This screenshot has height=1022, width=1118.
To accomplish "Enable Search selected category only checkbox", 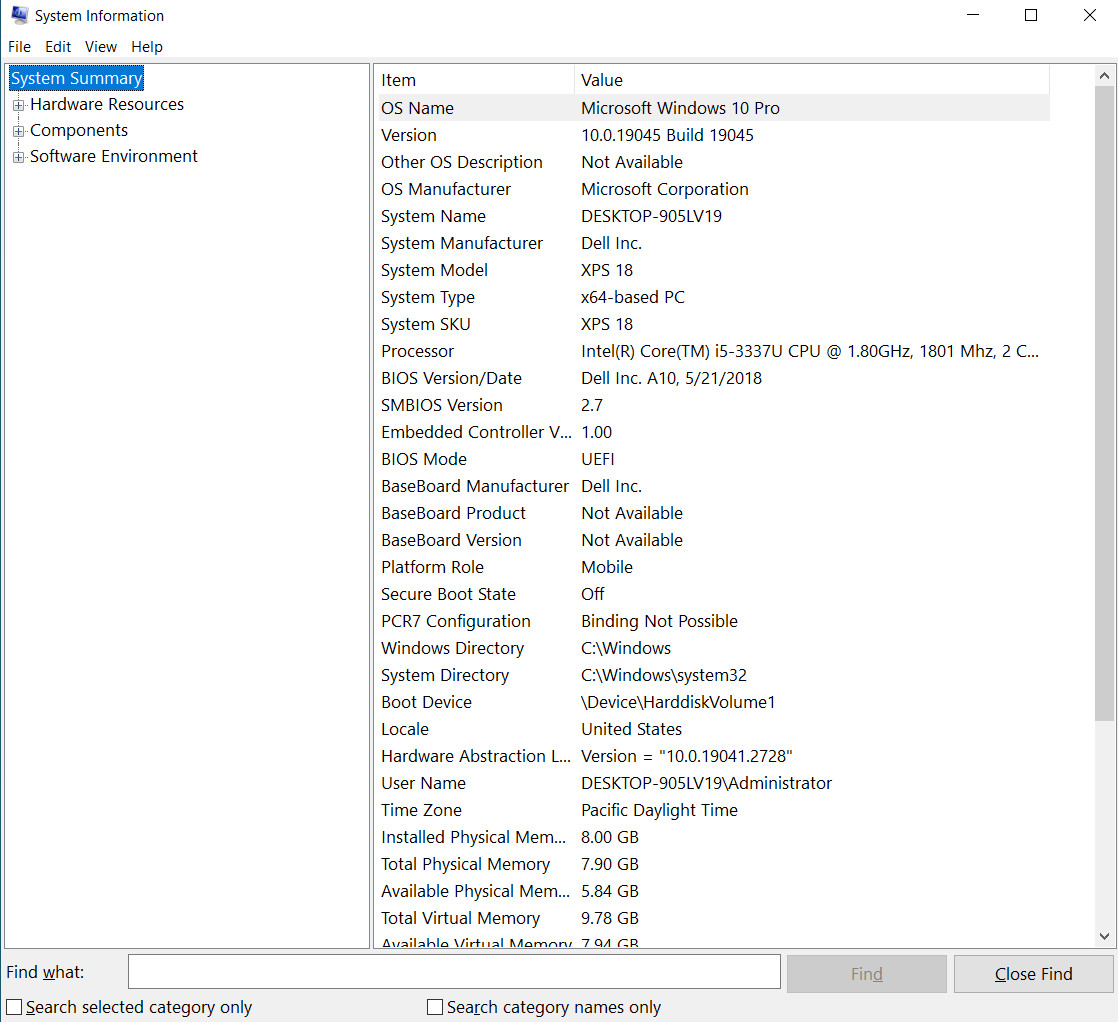I will click(14, 1007).
